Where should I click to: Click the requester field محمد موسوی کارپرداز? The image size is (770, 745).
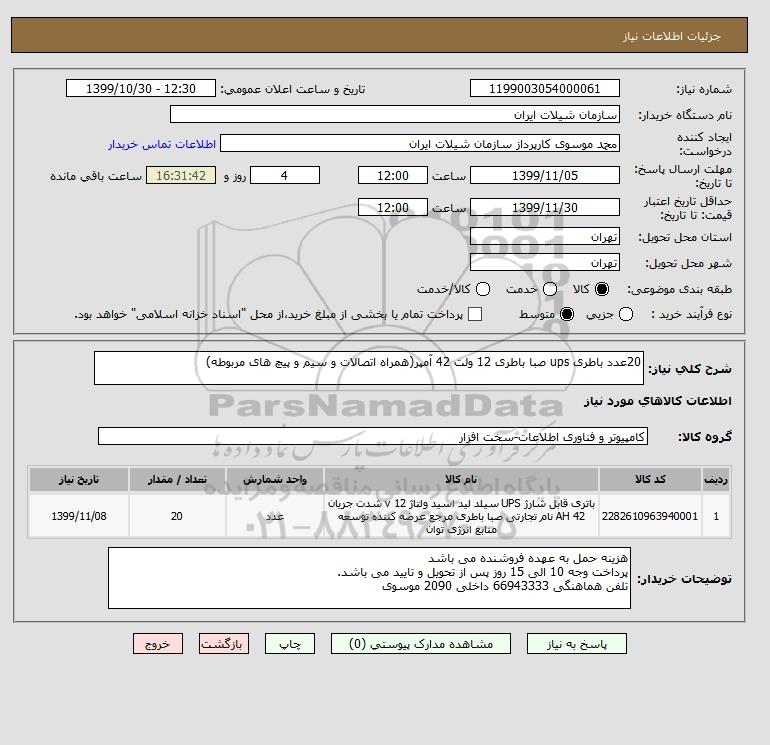pos(420,143)
